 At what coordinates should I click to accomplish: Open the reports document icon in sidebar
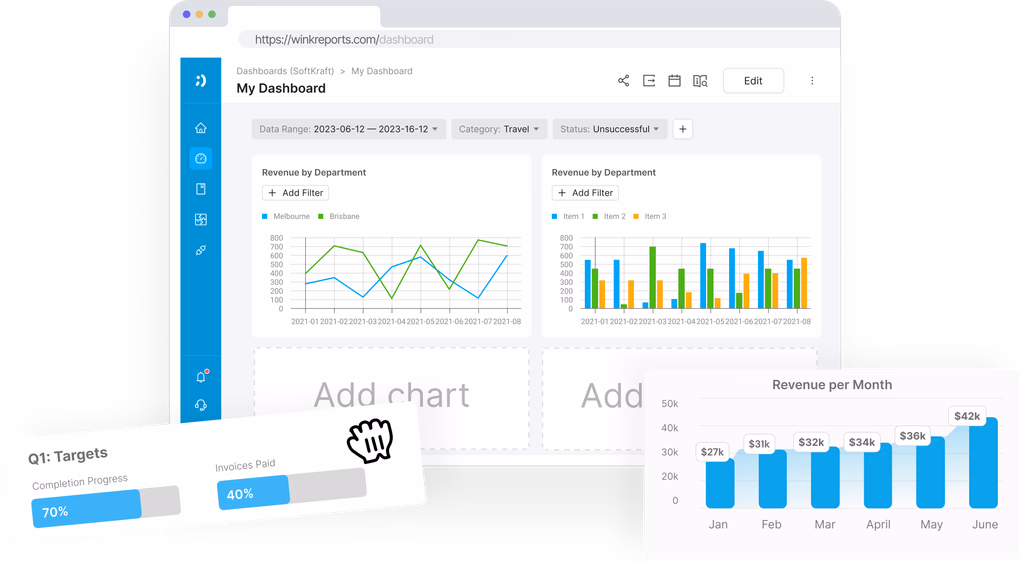(201, 189)
